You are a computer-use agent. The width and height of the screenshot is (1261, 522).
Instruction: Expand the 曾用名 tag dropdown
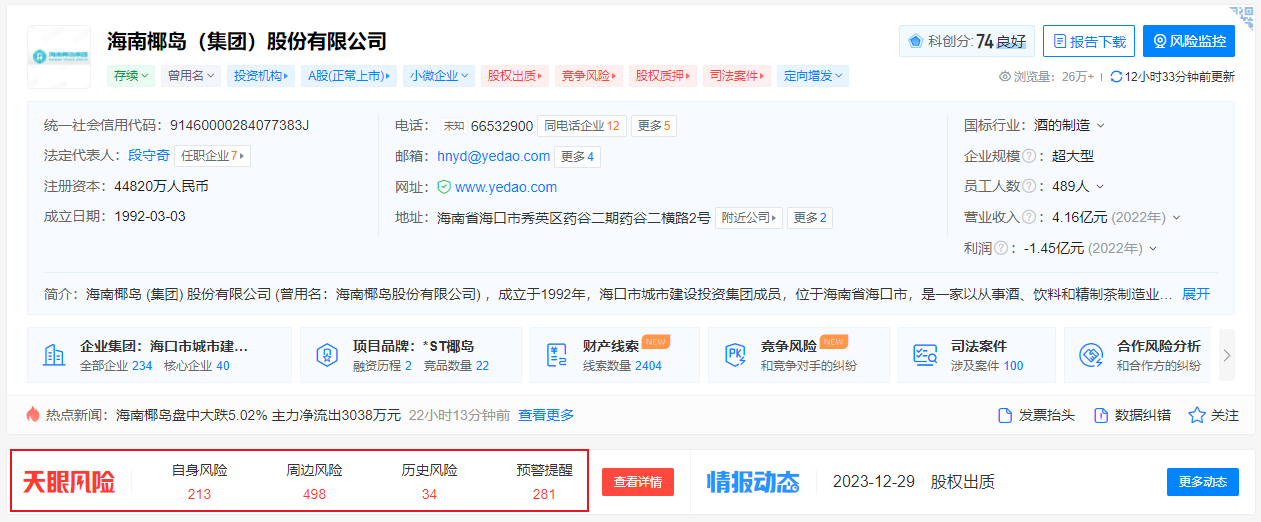tap(192, 76)
